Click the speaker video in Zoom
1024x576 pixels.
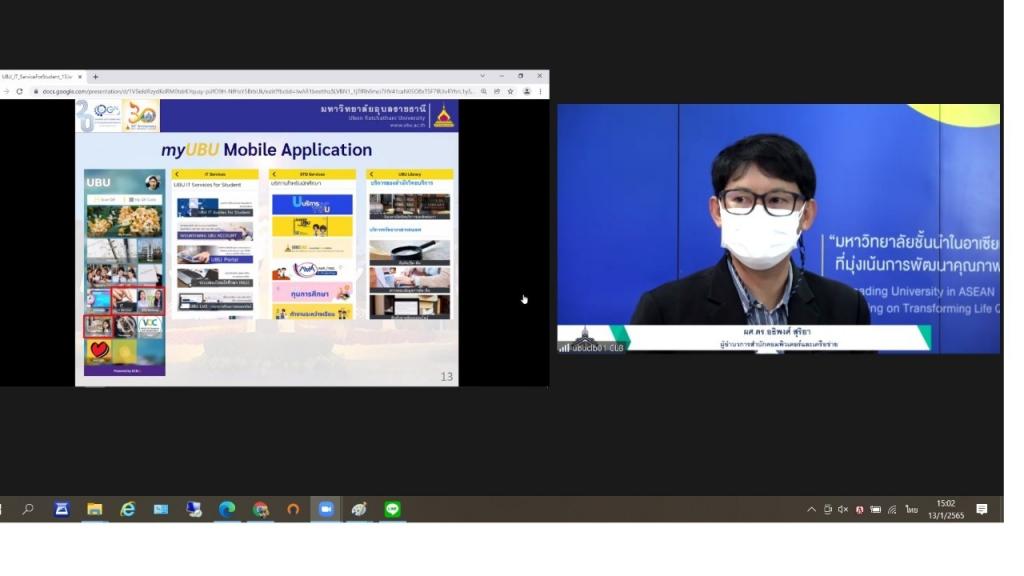[778, 228]
